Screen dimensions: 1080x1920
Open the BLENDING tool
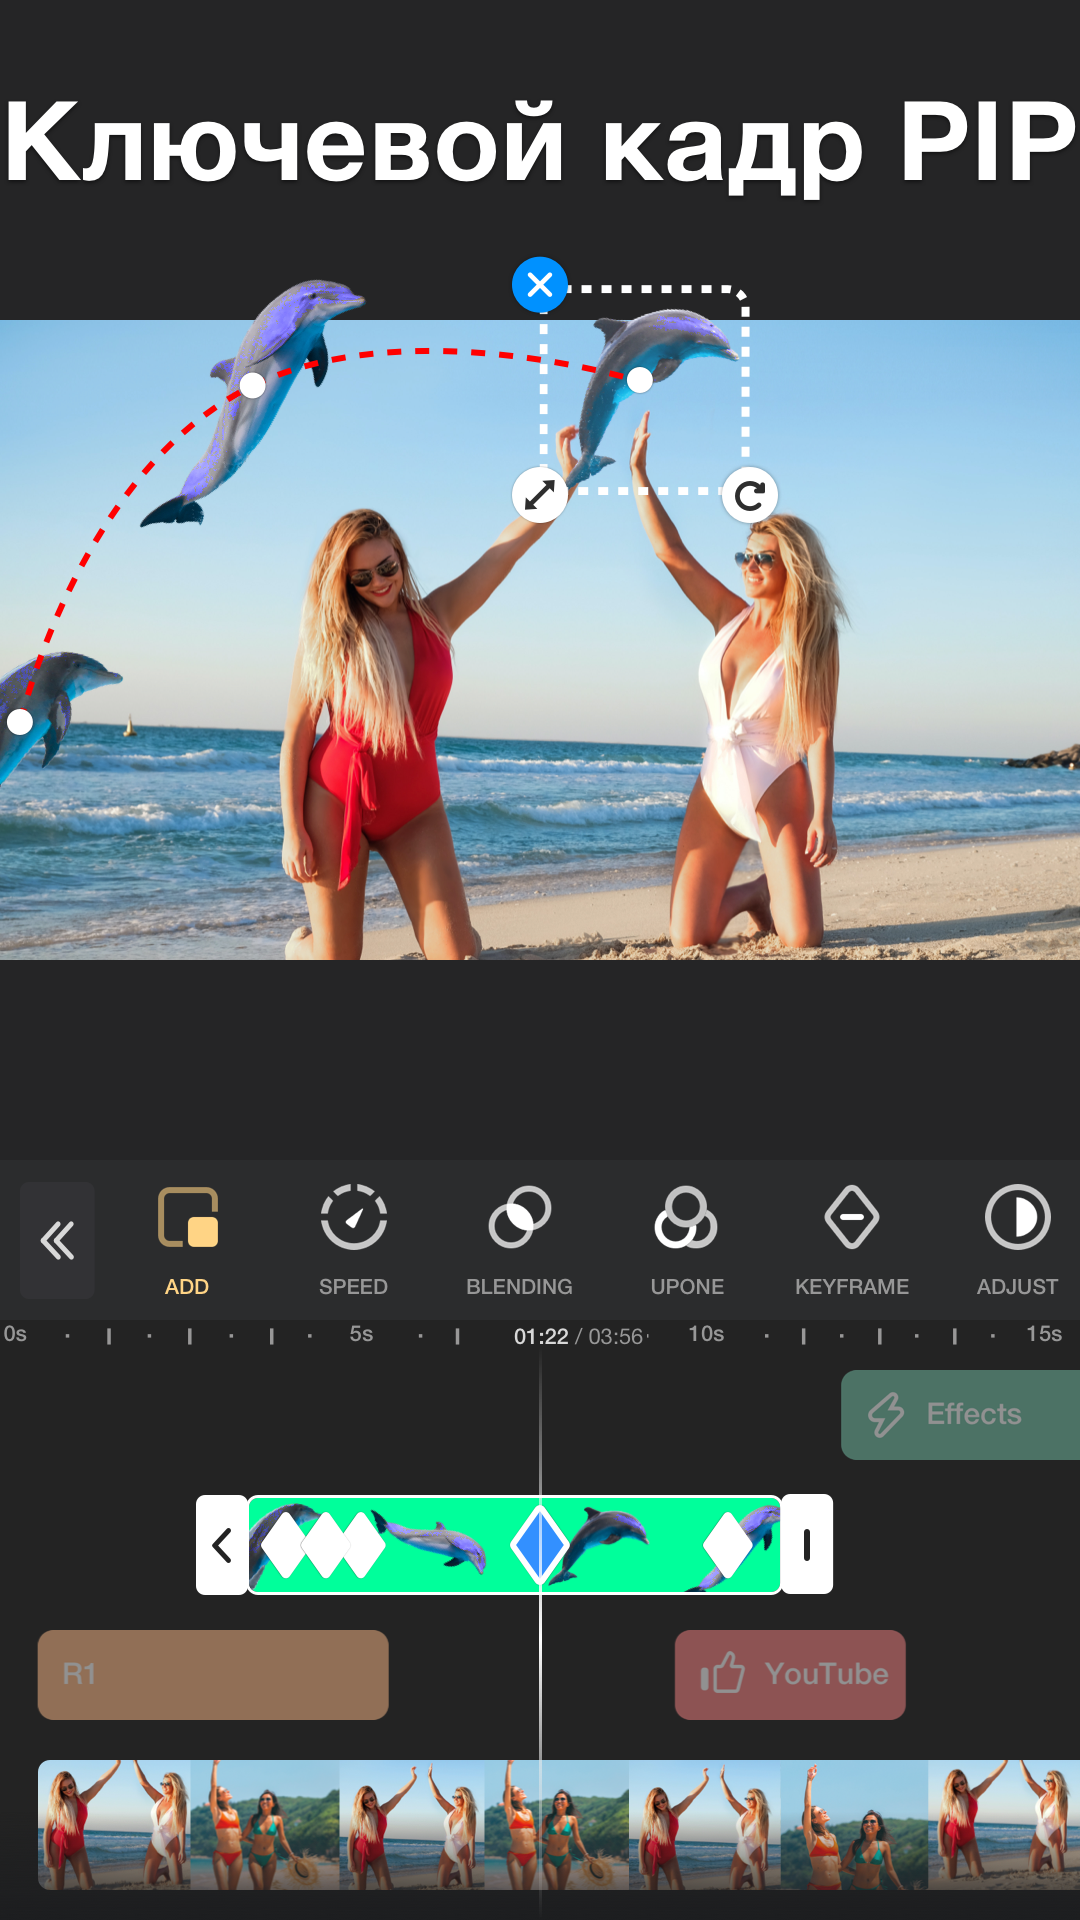[519, 1242]
